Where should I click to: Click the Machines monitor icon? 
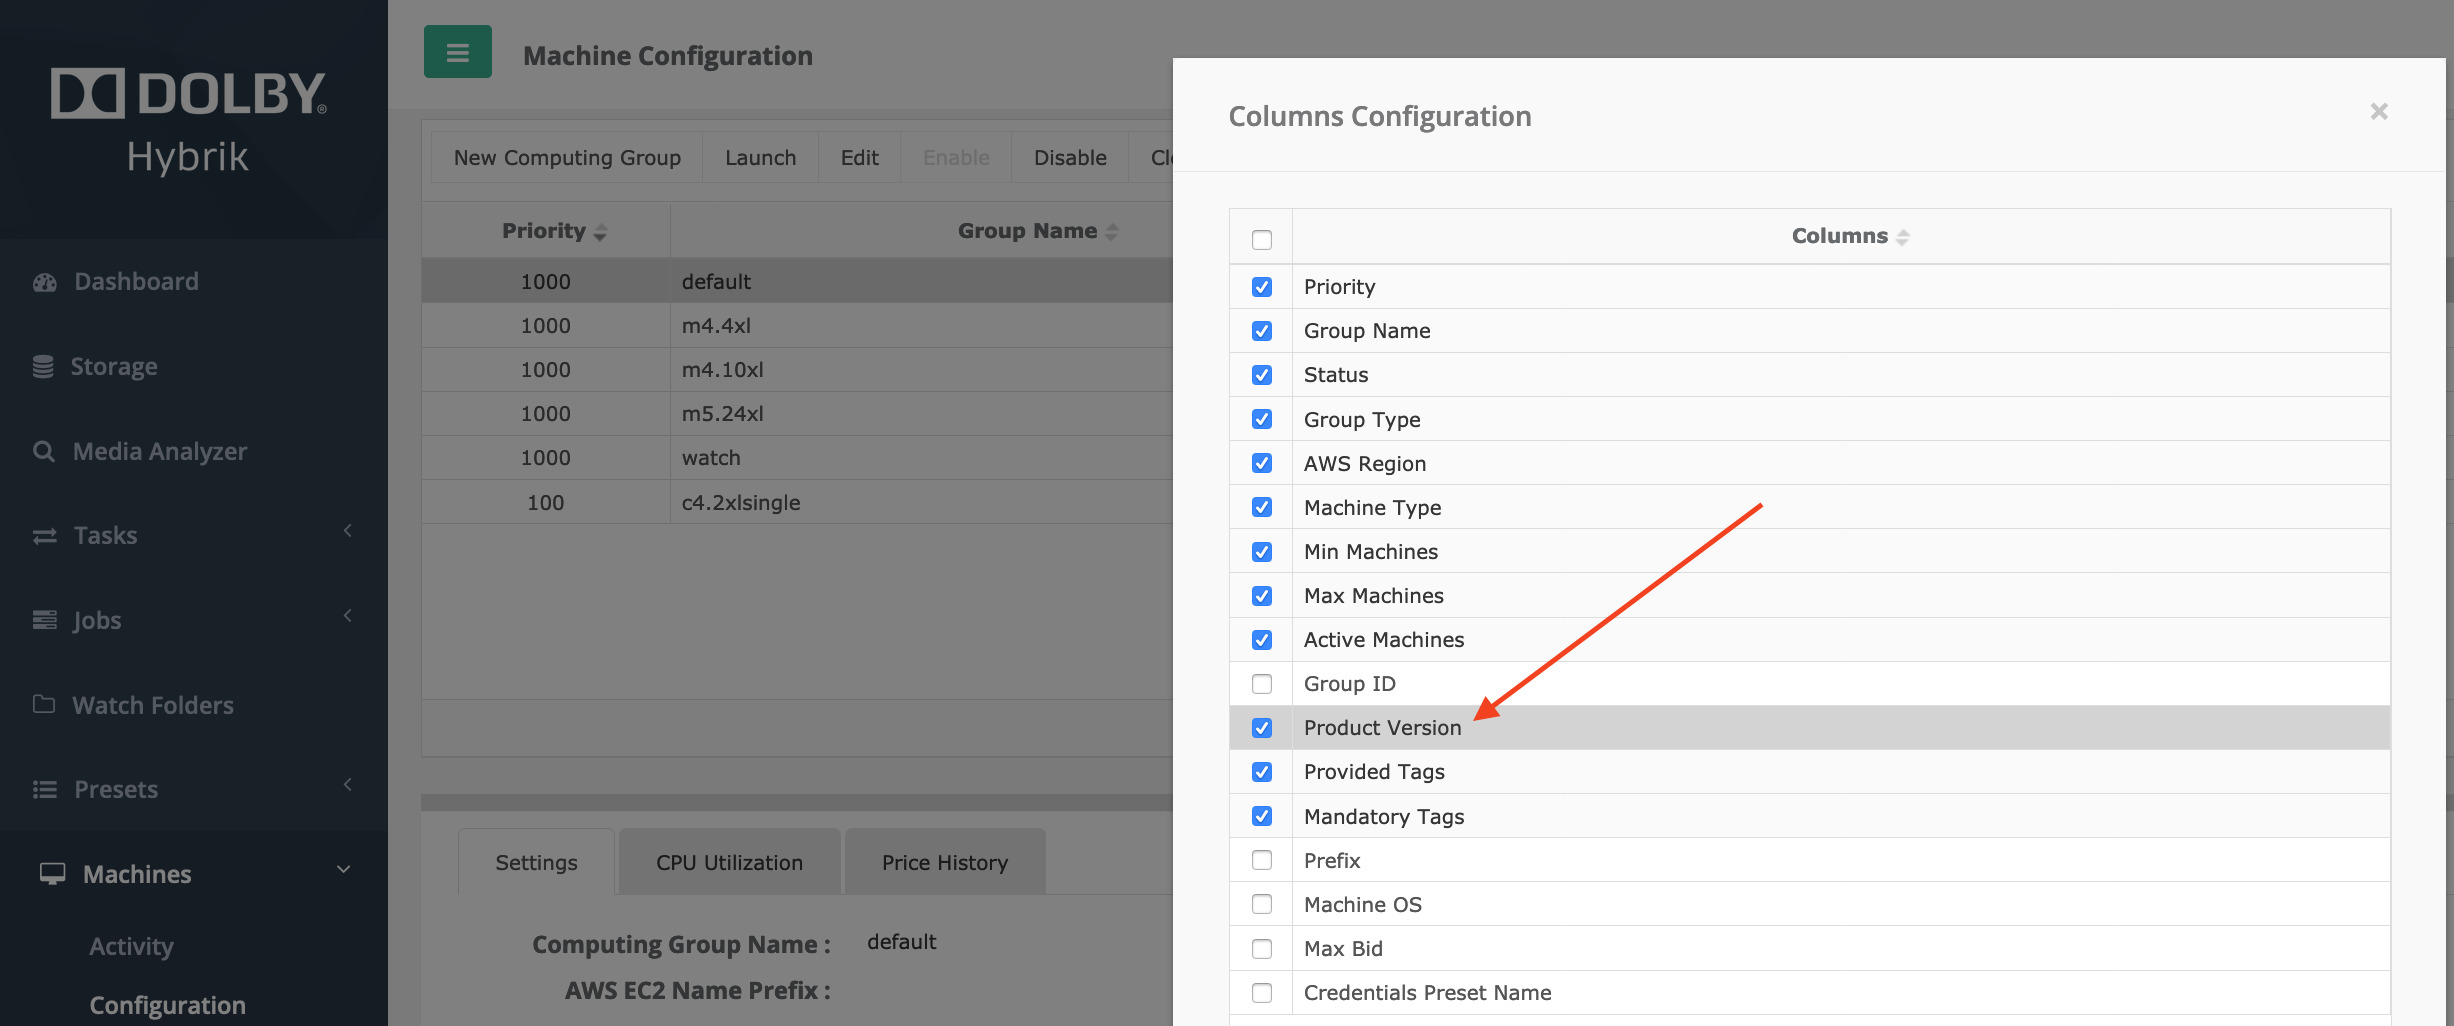(52, 874)
